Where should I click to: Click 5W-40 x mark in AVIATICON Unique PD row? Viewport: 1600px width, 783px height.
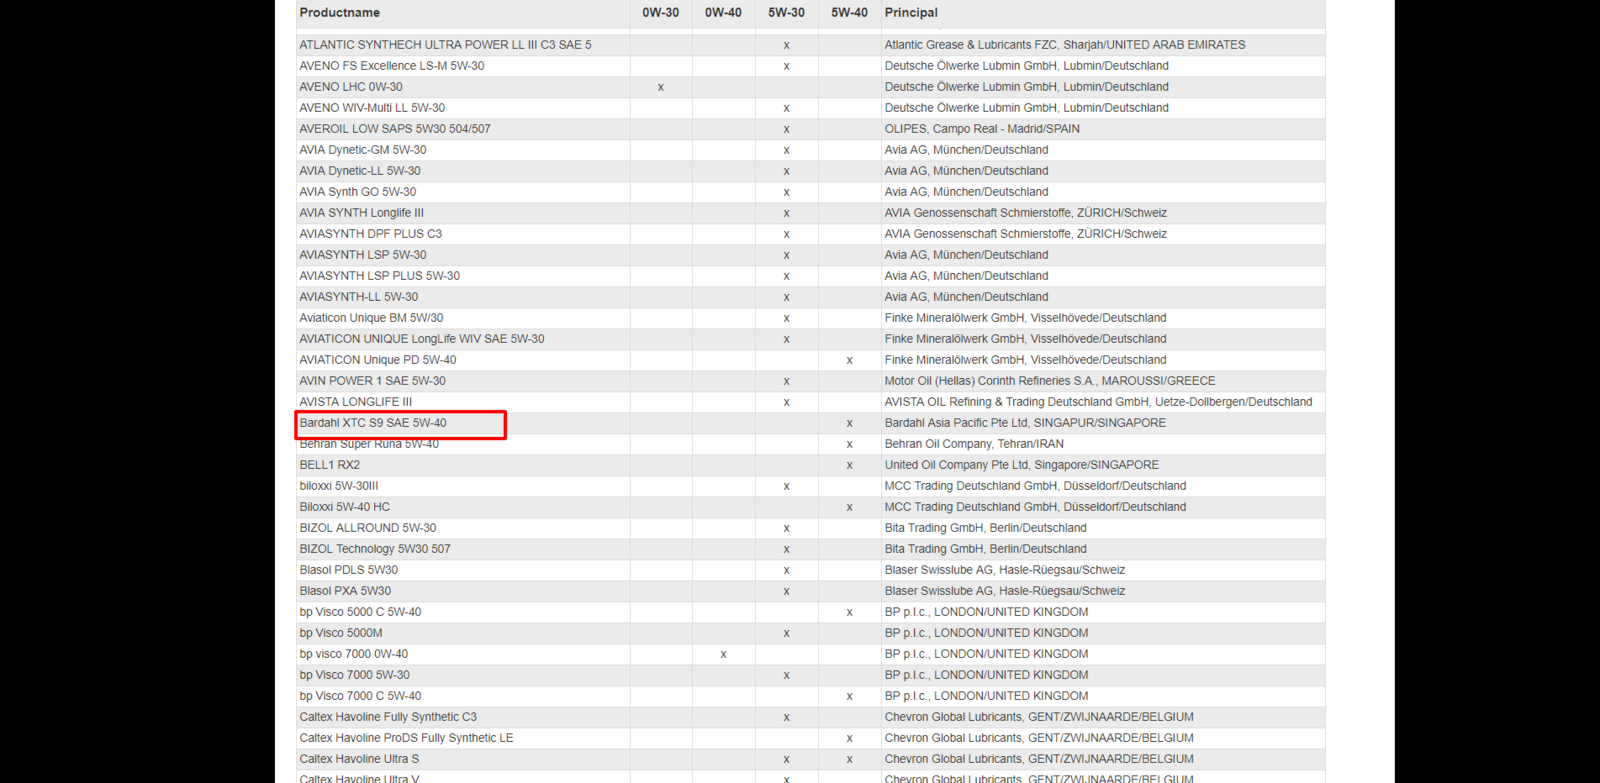[x=849, y=361]
